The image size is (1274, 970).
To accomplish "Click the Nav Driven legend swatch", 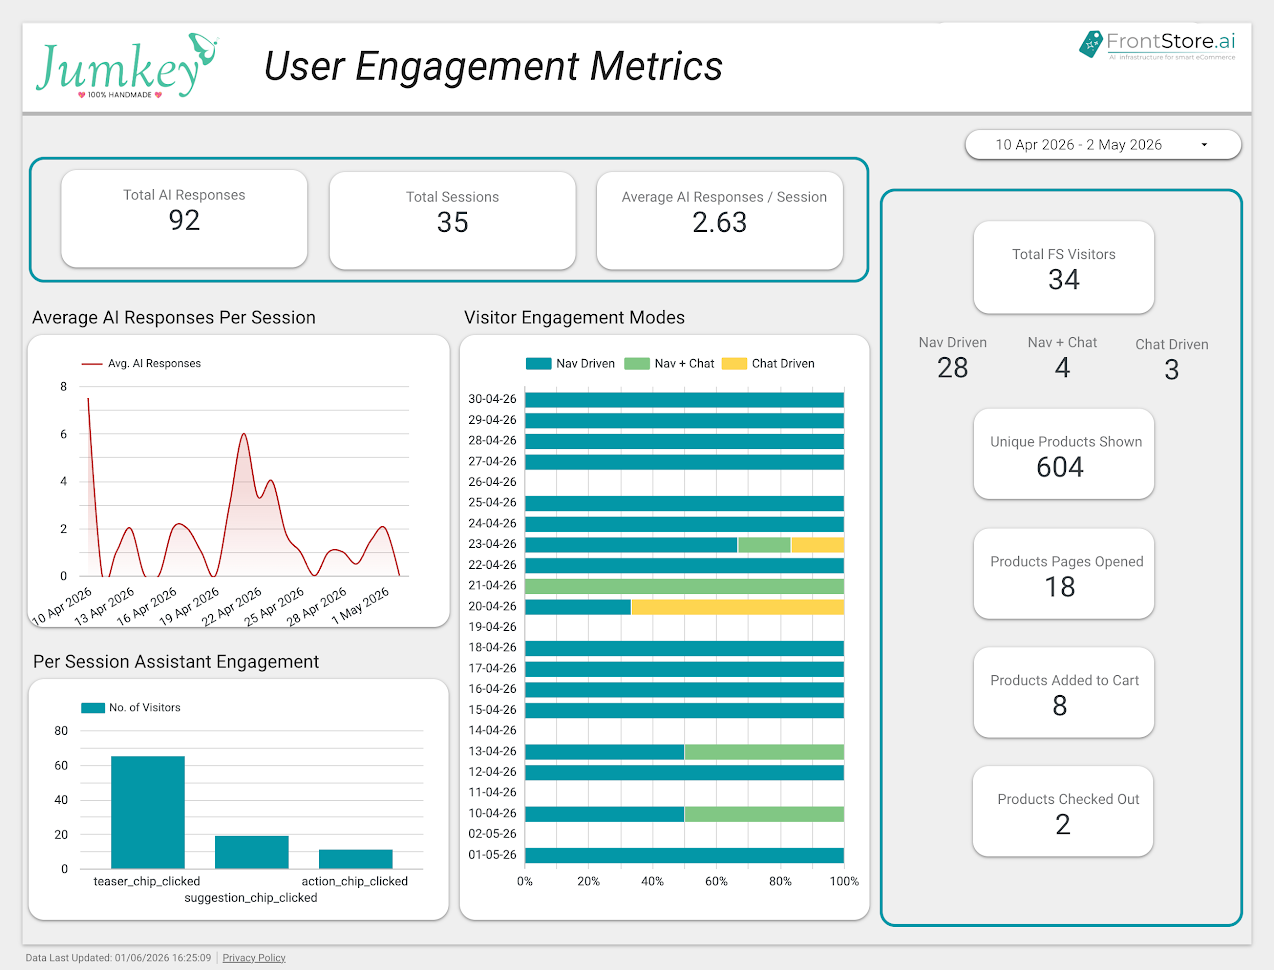I will coord(539,364).
